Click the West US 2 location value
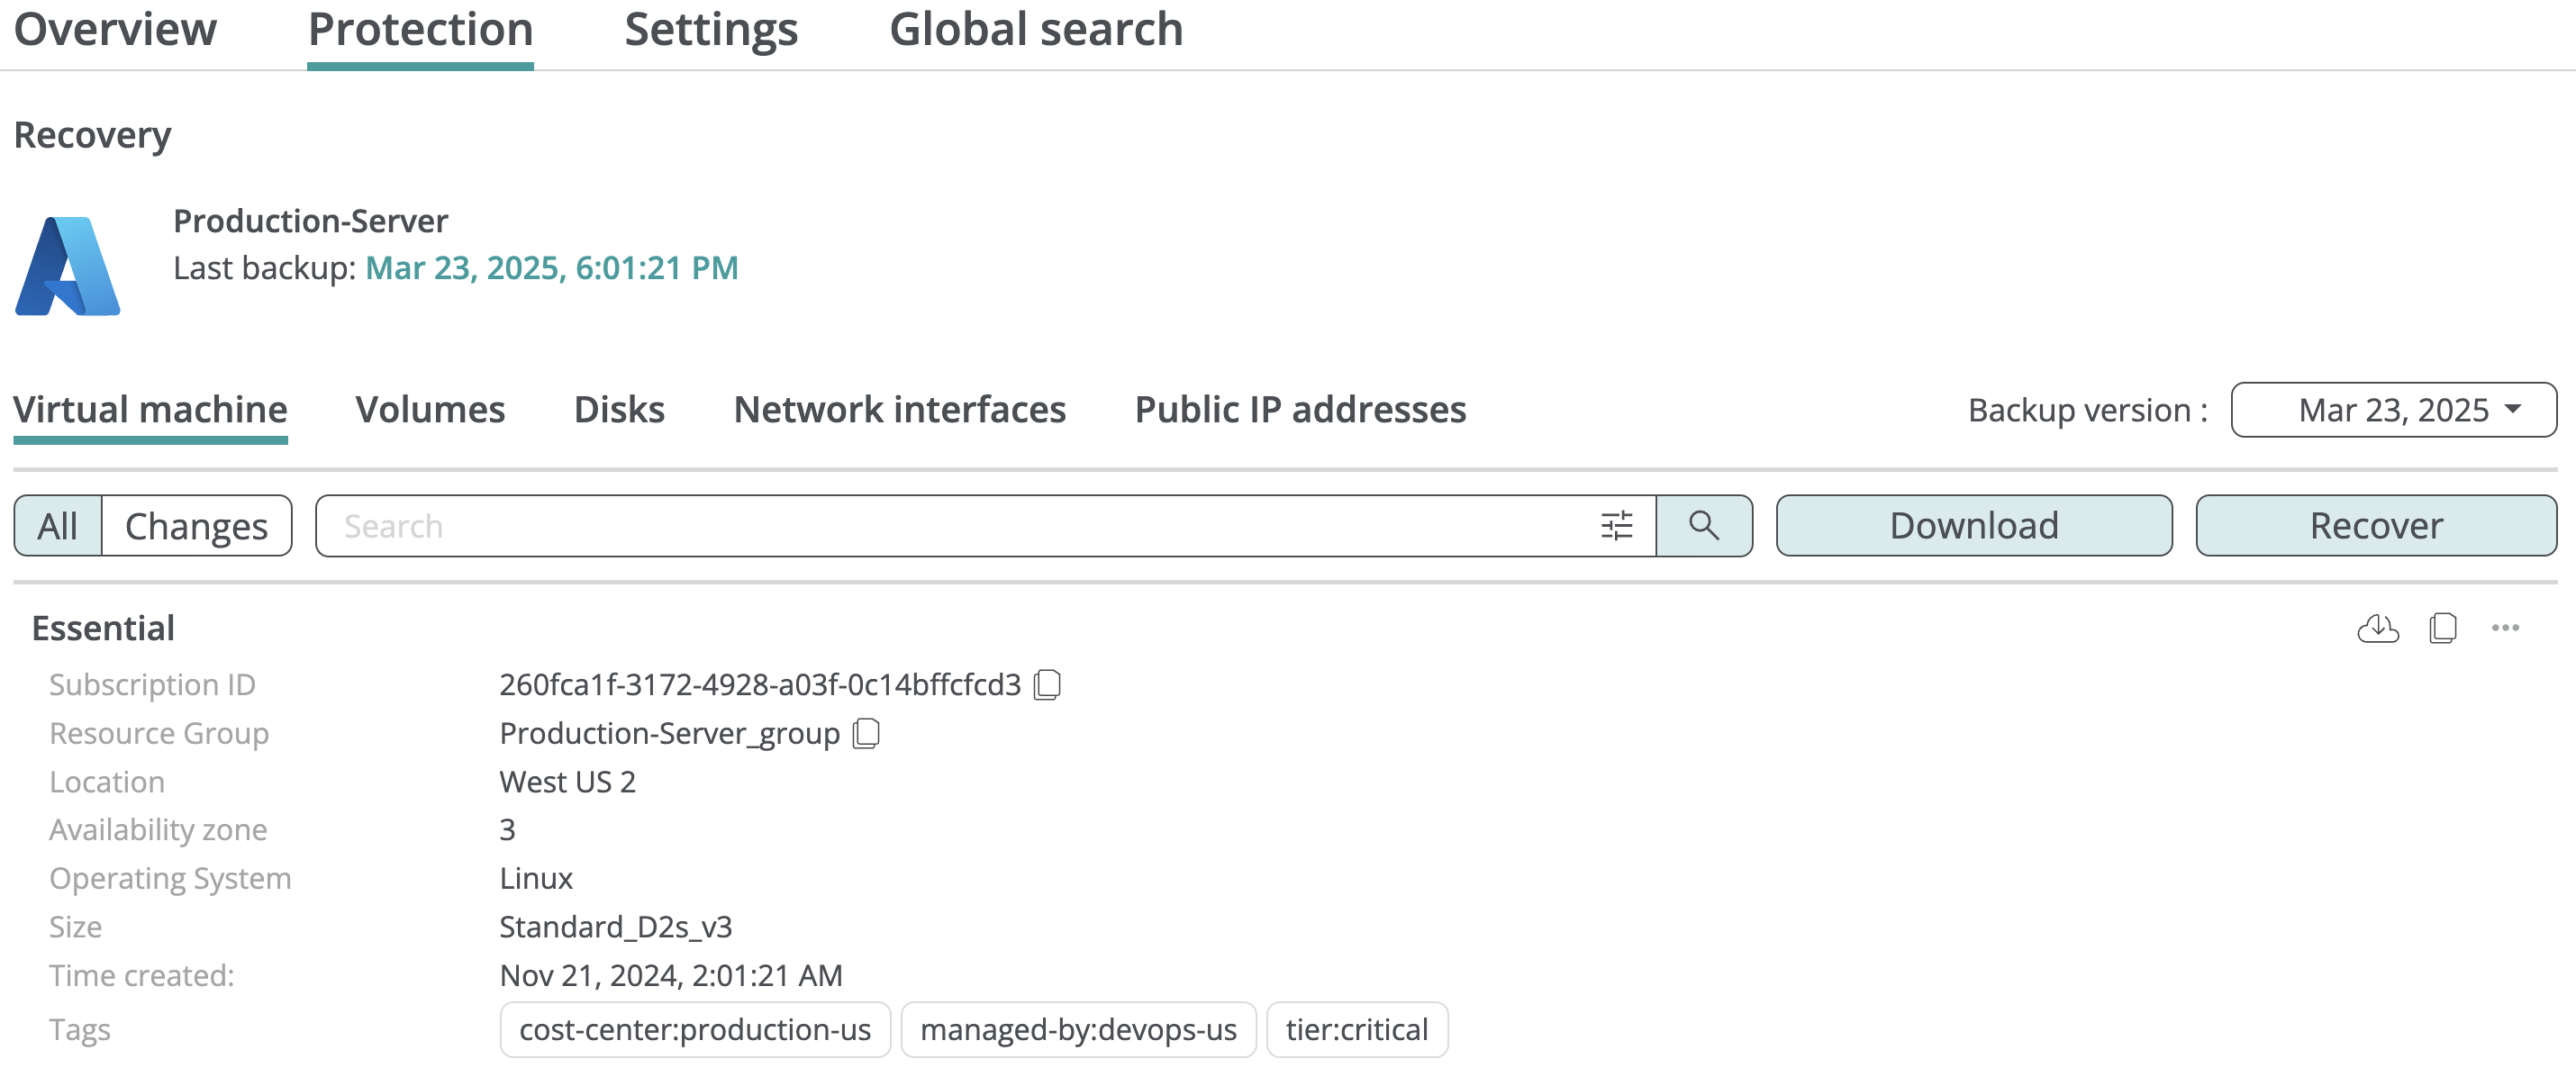Viewport: 2576px width, 1068px height. [x=568, y=782]
